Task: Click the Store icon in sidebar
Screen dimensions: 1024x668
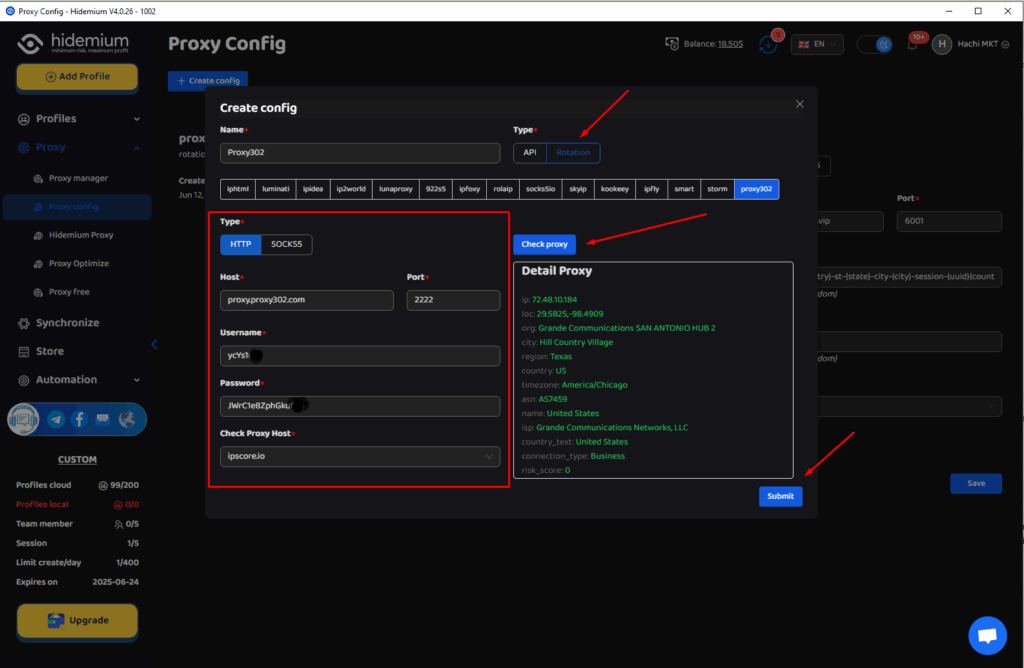Action: point(24,352)
